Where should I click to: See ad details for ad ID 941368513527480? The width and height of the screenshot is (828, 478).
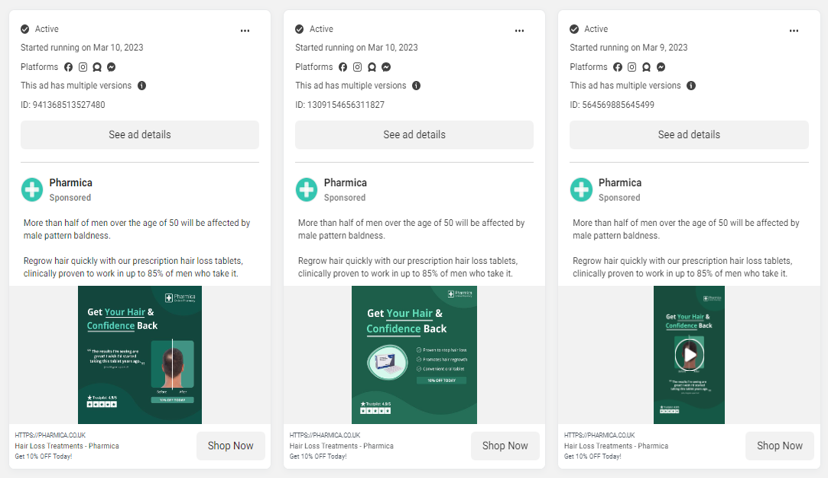tap(139, 135)
